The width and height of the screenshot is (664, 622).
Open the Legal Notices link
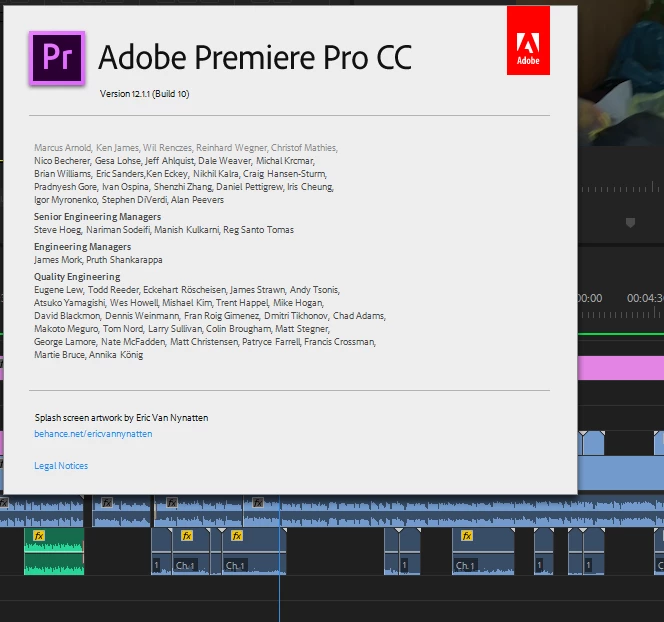(61, 466)
